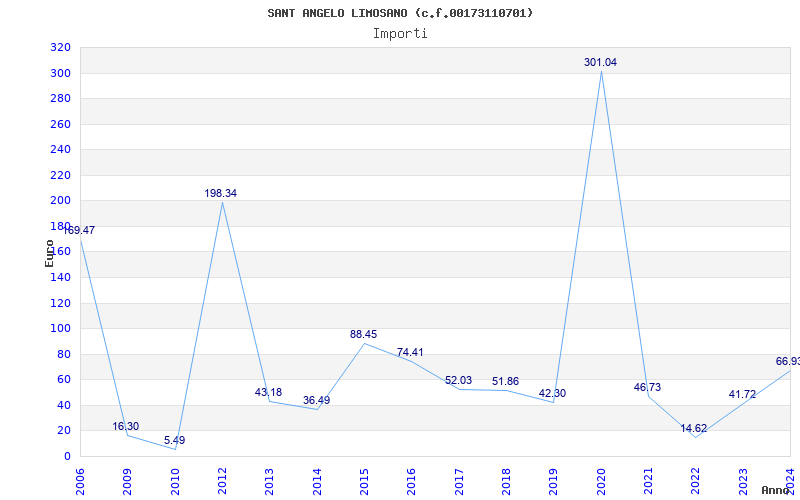The width and height of the screenshot is (800, 500).
Task: Select the 2010 x-axis year label
Action: (x=175, y=482)
